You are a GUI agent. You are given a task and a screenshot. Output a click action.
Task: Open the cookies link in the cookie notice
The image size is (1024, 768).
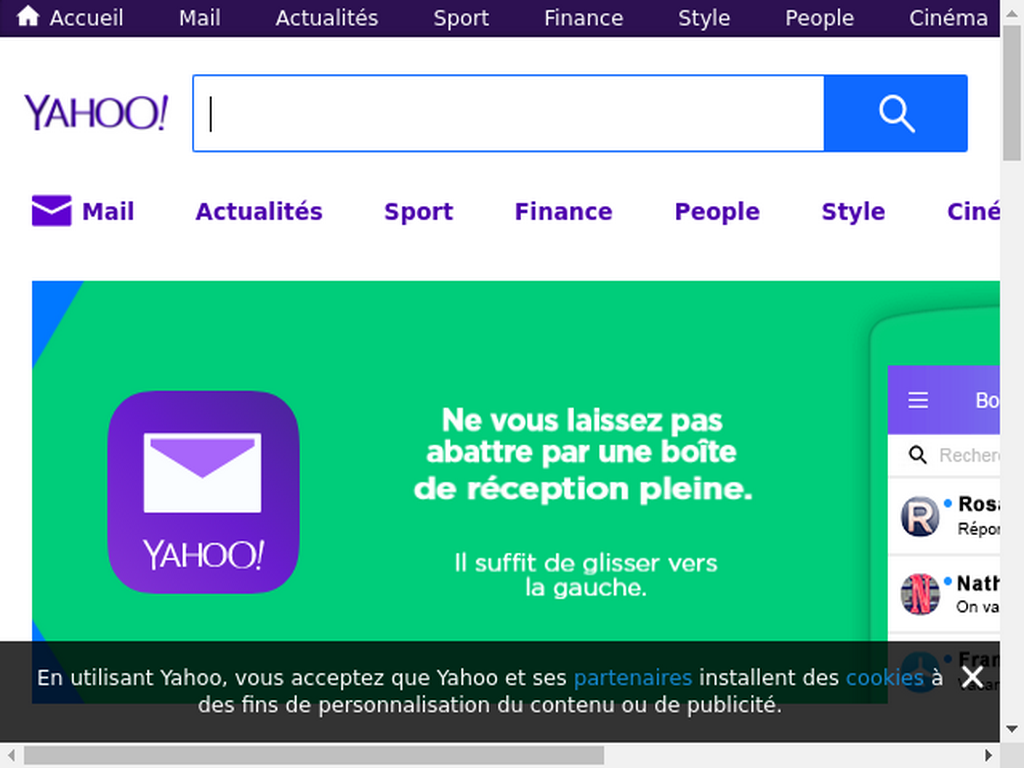(x=885, y=678)
